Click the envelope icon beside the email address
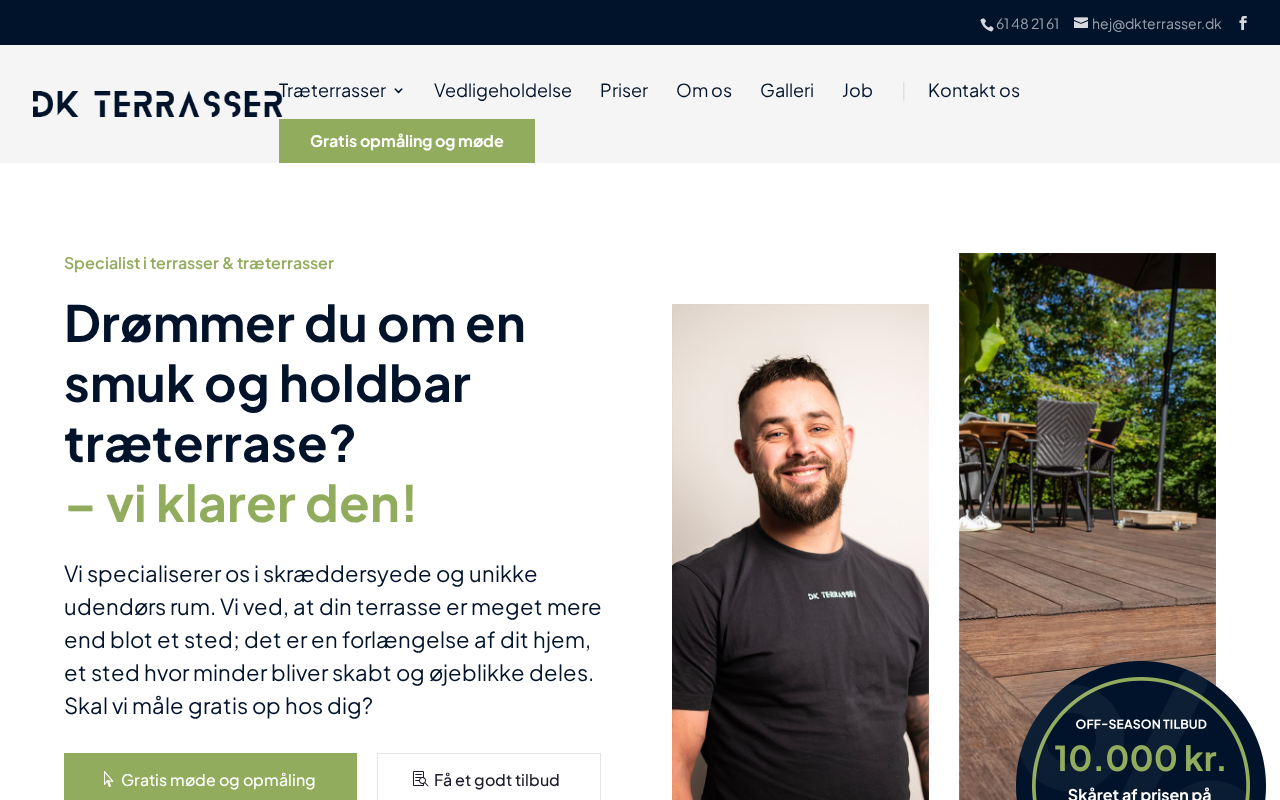This screenshot has height=800, width=1280. [x=1081, y=22]
